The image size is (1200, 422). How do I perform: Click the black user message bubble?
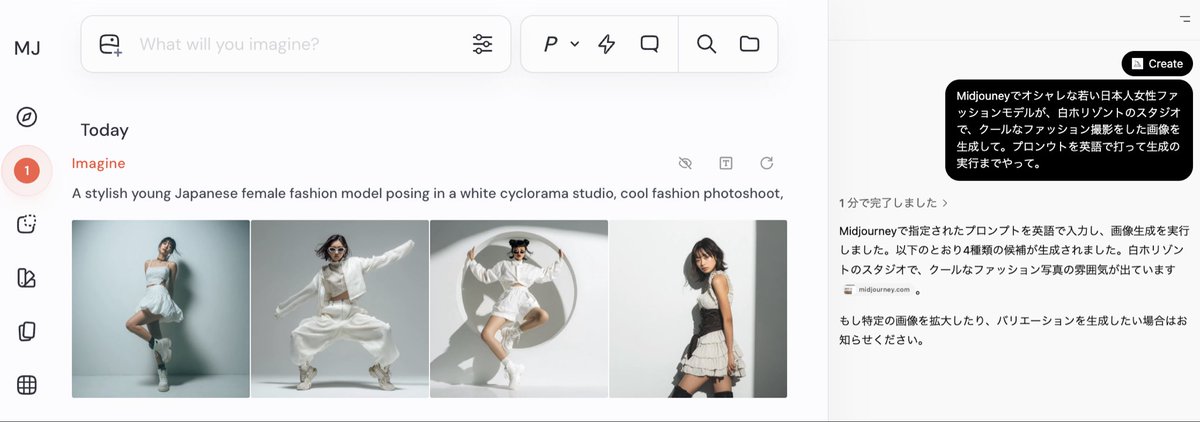(1068, 130)
